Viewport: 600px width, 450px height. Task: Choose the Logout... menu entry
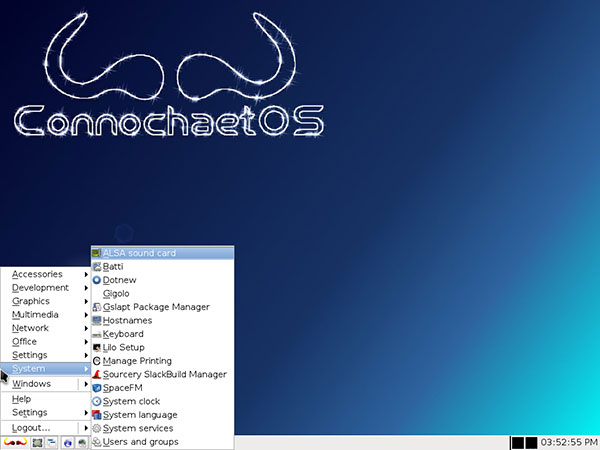(39, 428)
